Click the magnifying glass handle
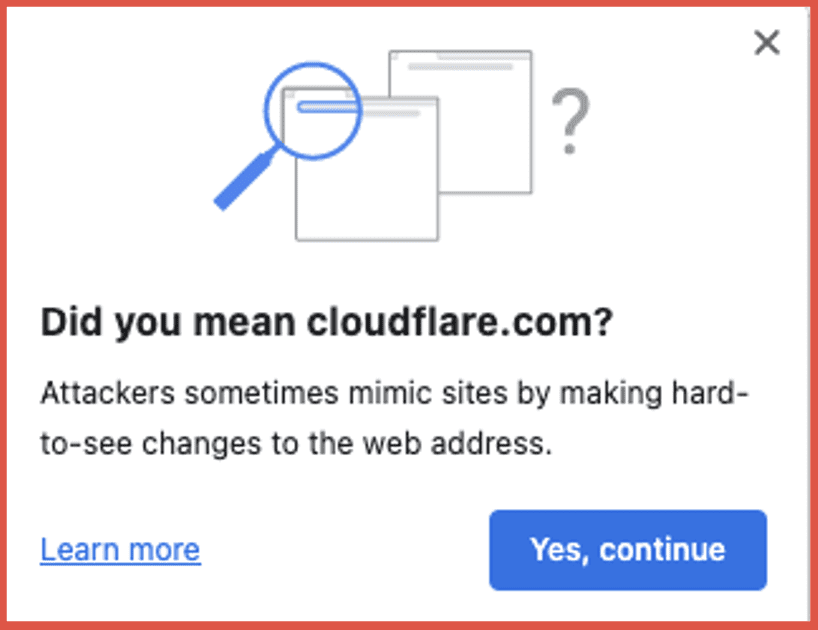 click(244, 180)
